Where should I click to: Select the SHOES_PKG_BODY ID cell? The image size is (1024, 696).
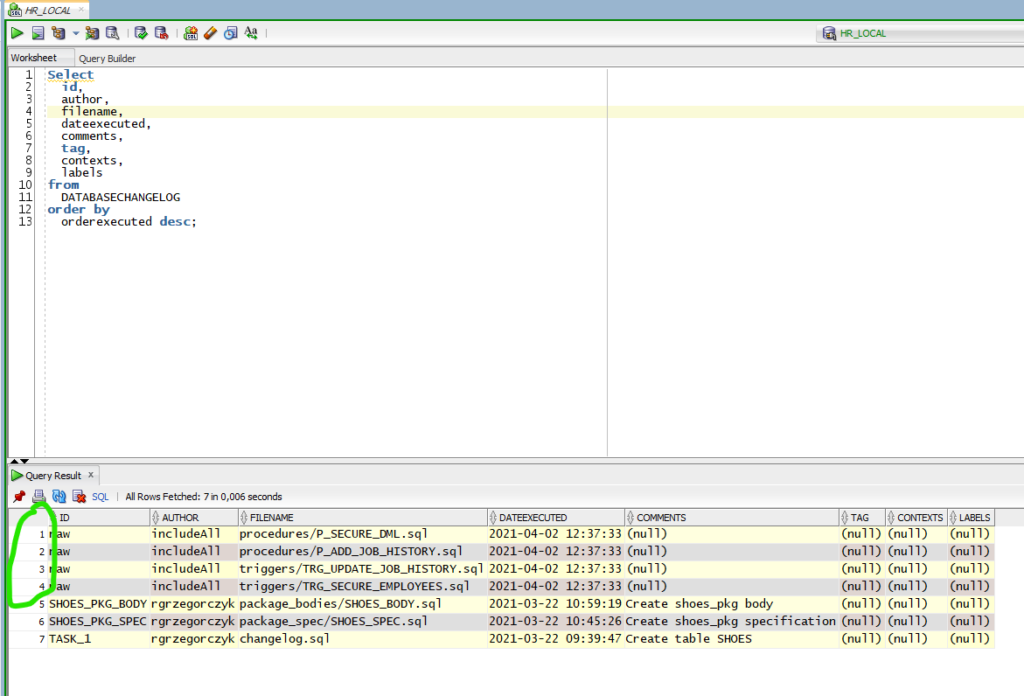[98, 604]
